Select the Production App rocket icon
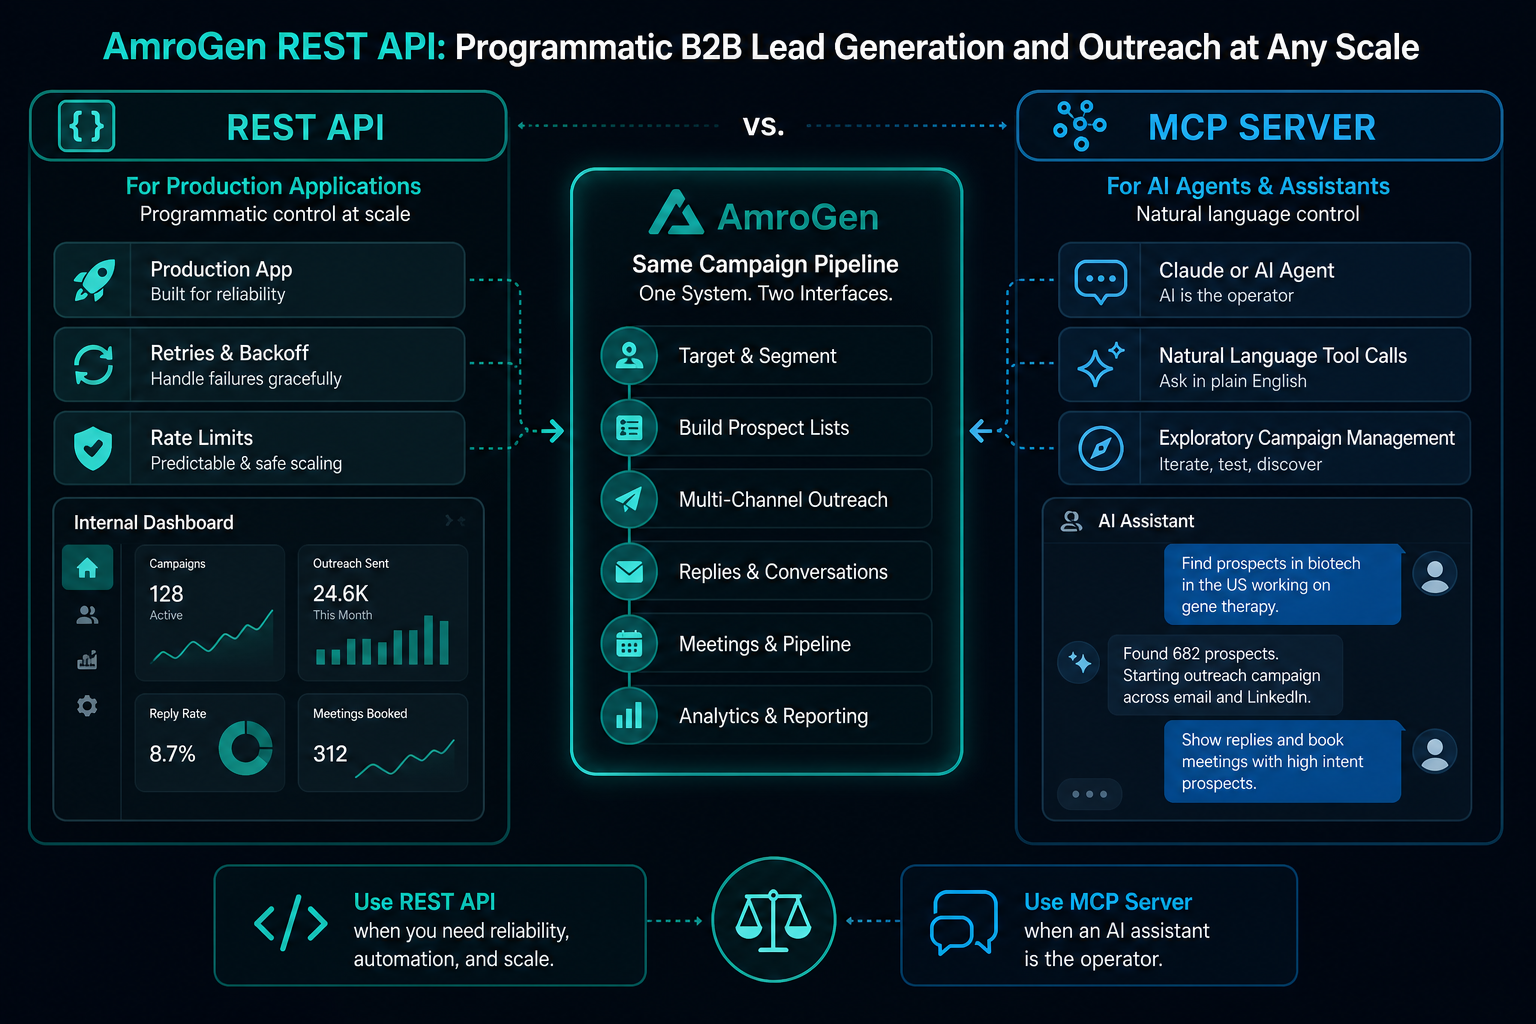Screen dimensions: 1536x1024 point(94,280)
